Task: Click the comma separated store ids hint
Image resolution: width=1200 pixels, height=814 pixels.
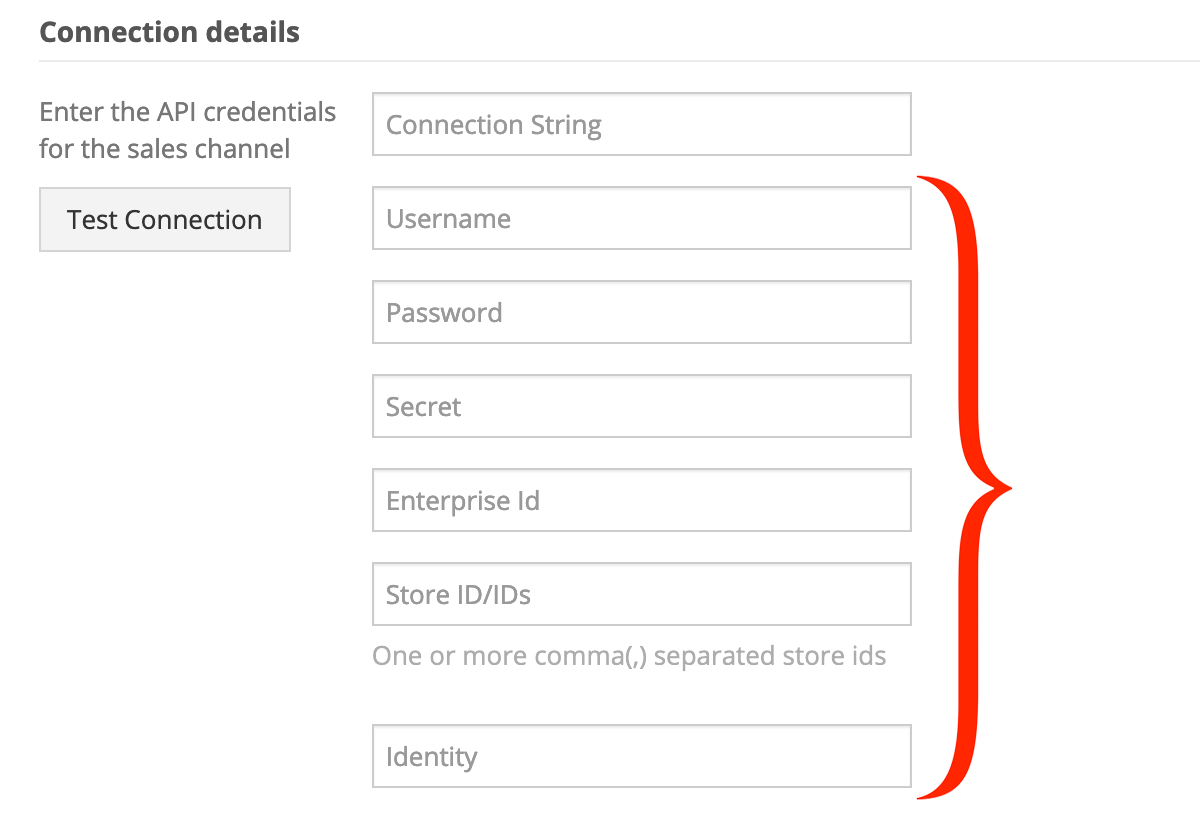Action: click(x=629, y=656)
